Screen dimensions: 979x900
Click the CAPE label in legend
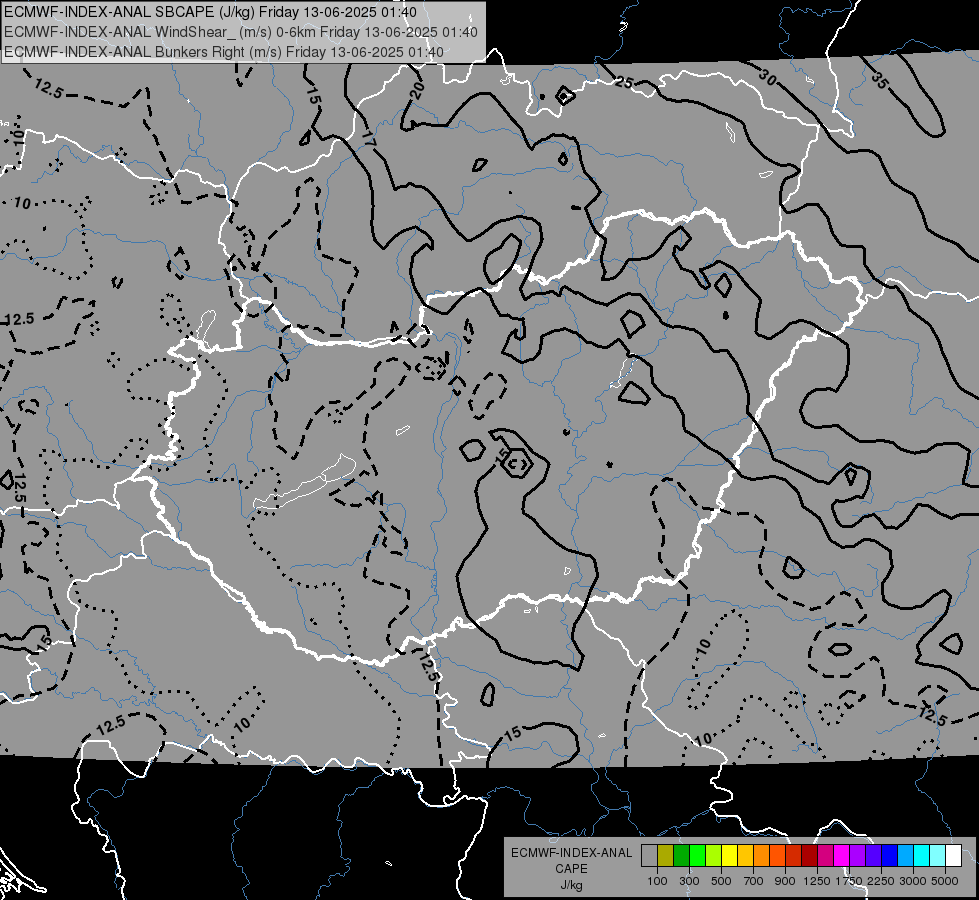coord(572,868)
